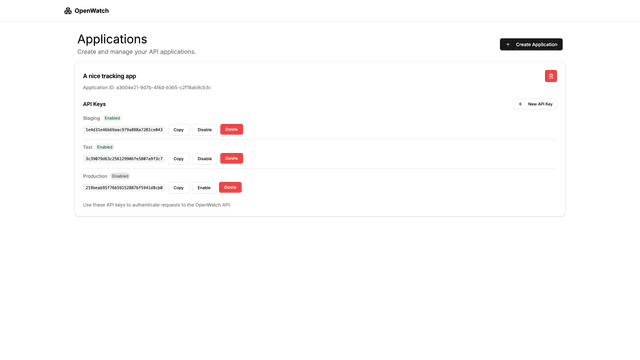Viewport: 640px width, 360px height.
Task: Click the Enabled badge next to Staging
Action: point(112,118)
